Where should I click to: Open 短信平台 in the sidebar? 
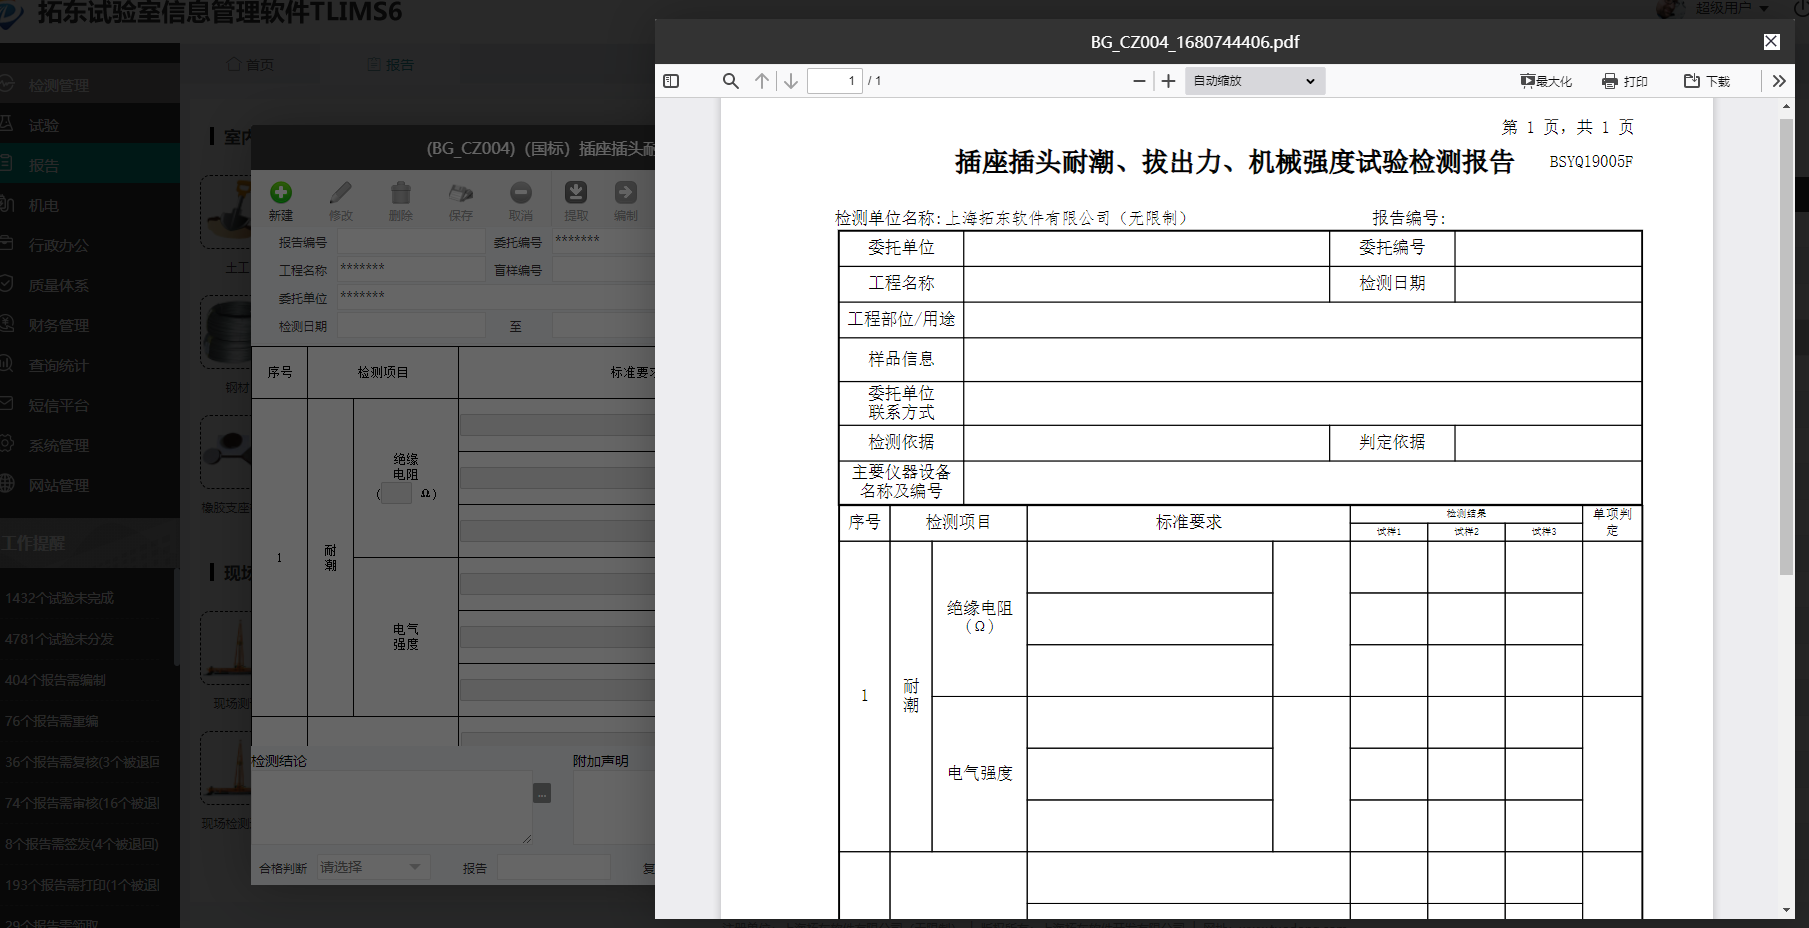click(90, 405)
